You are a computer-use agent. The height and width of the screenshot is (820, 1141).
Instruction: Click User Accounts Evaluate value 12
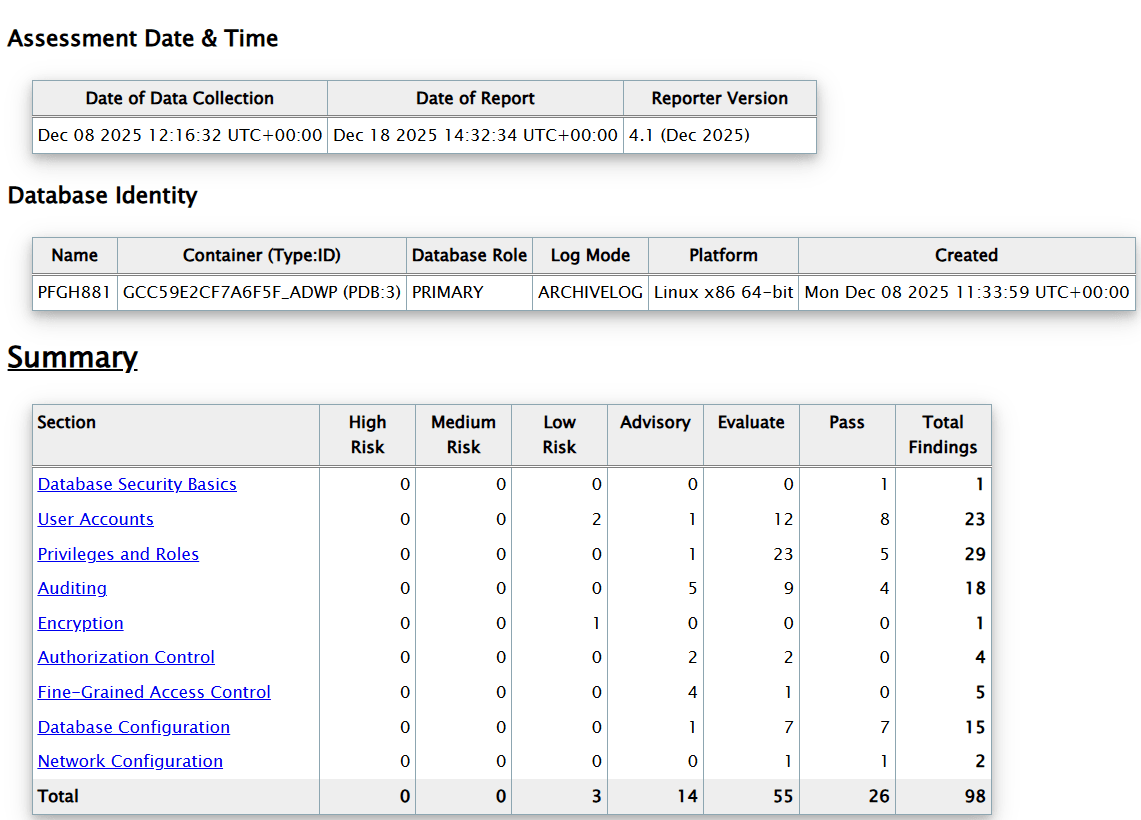(x=783, y=519)
